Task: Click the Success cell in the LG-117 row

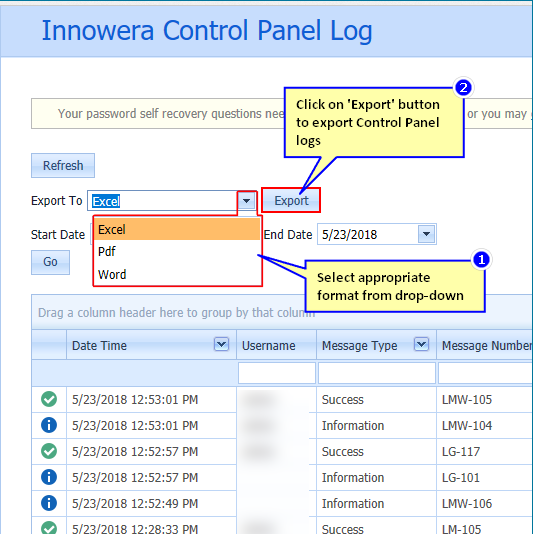Action: pyautogui.click(x=376, y=452)
